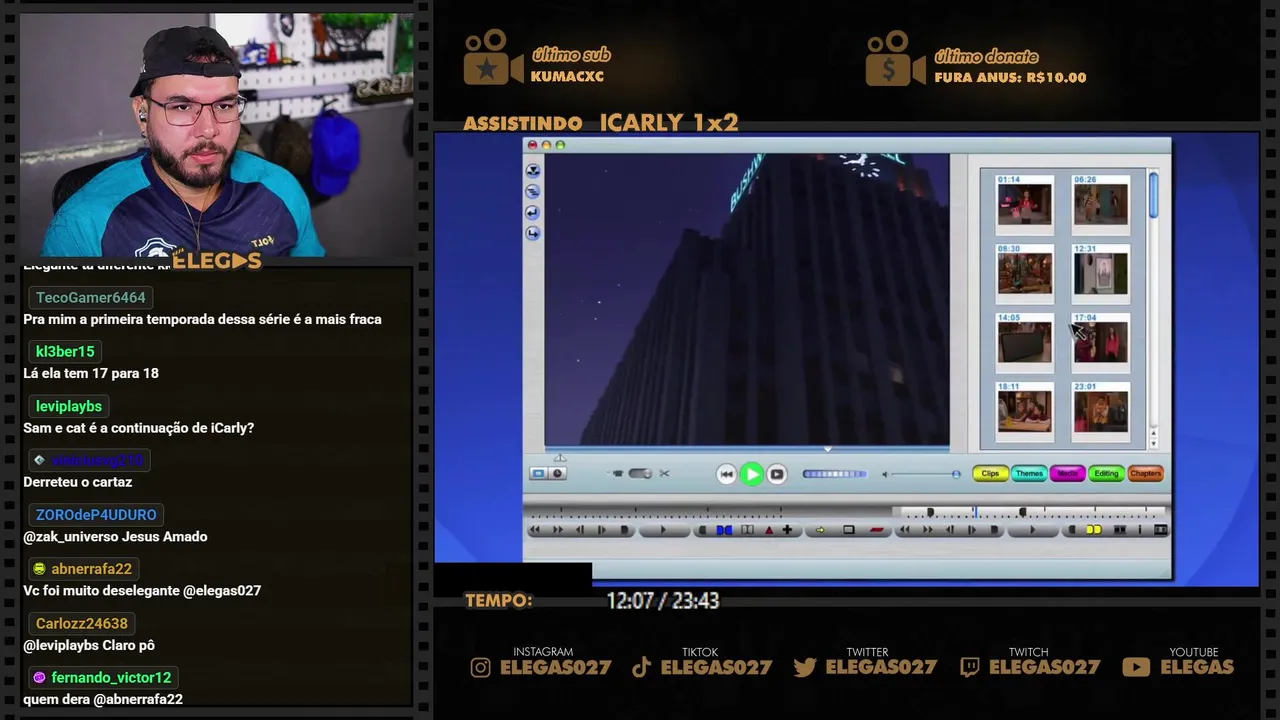Click the yellow arrow icon

tap(820, 530)
